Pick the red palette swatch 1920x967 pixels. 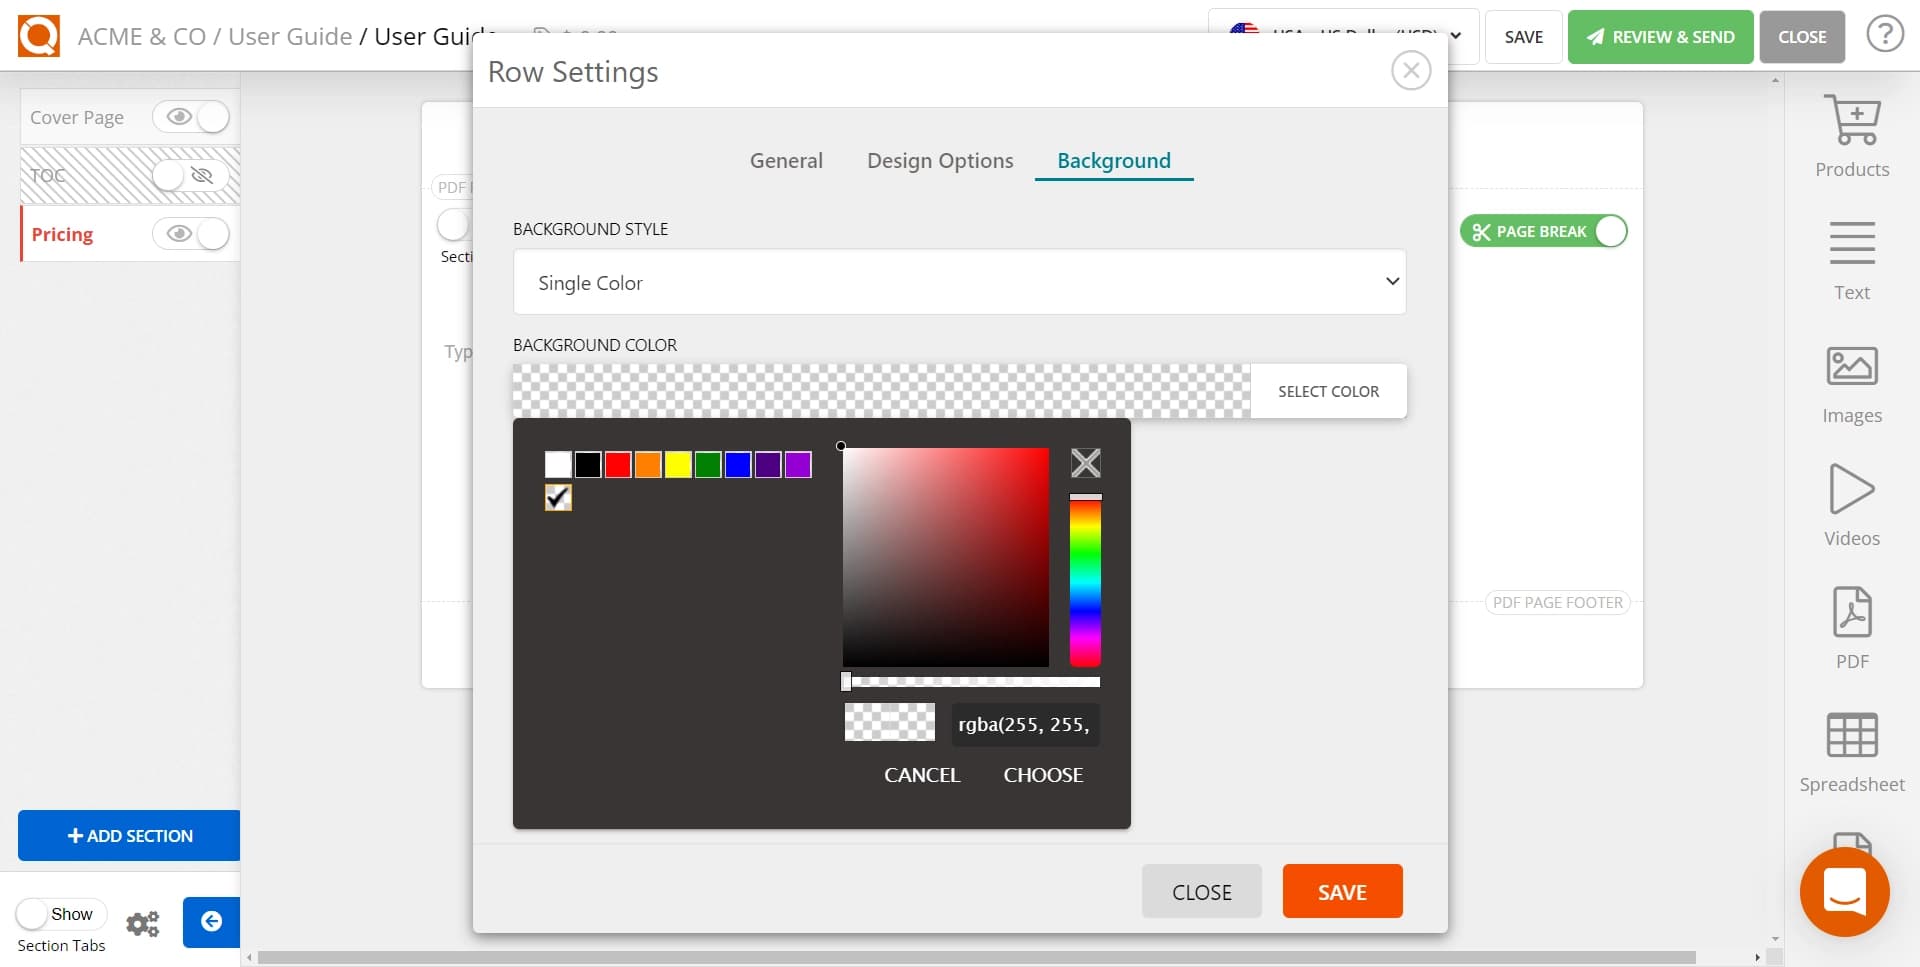(x=618, y=465)
